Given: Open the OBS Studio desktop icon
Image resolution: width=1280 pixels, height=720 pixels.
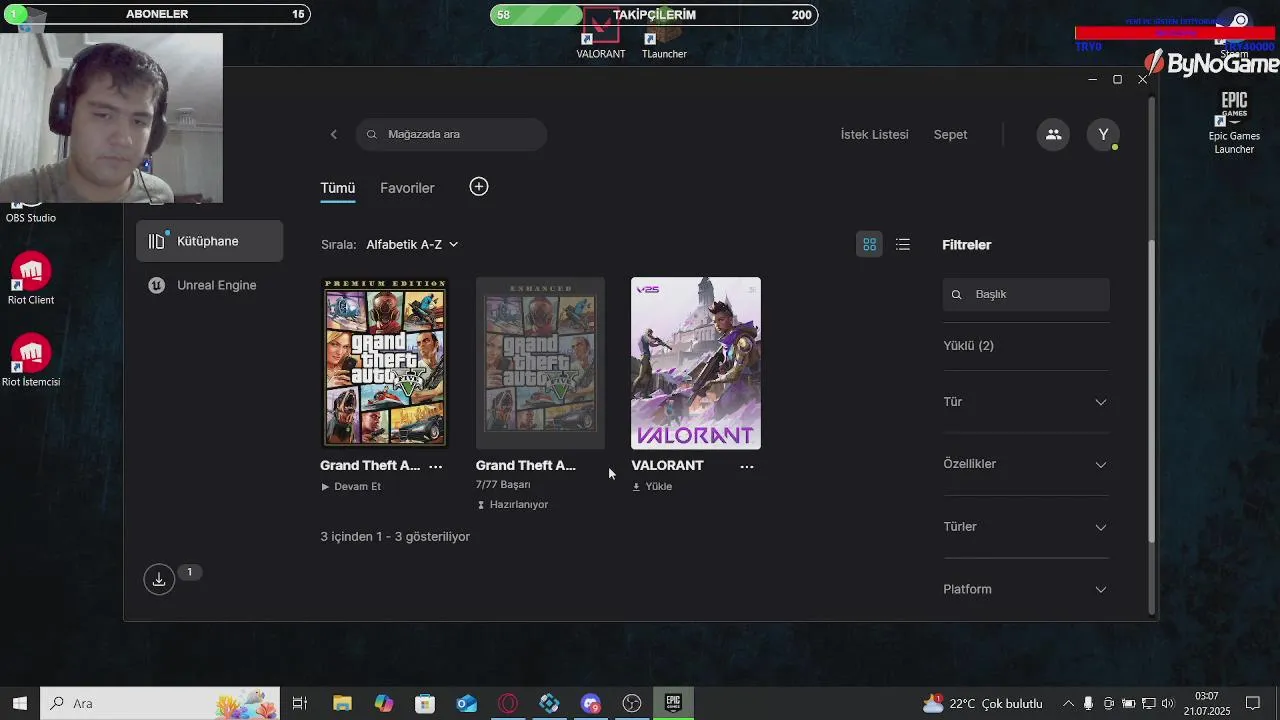Looking at the screenshot, I should pos(31,211).
